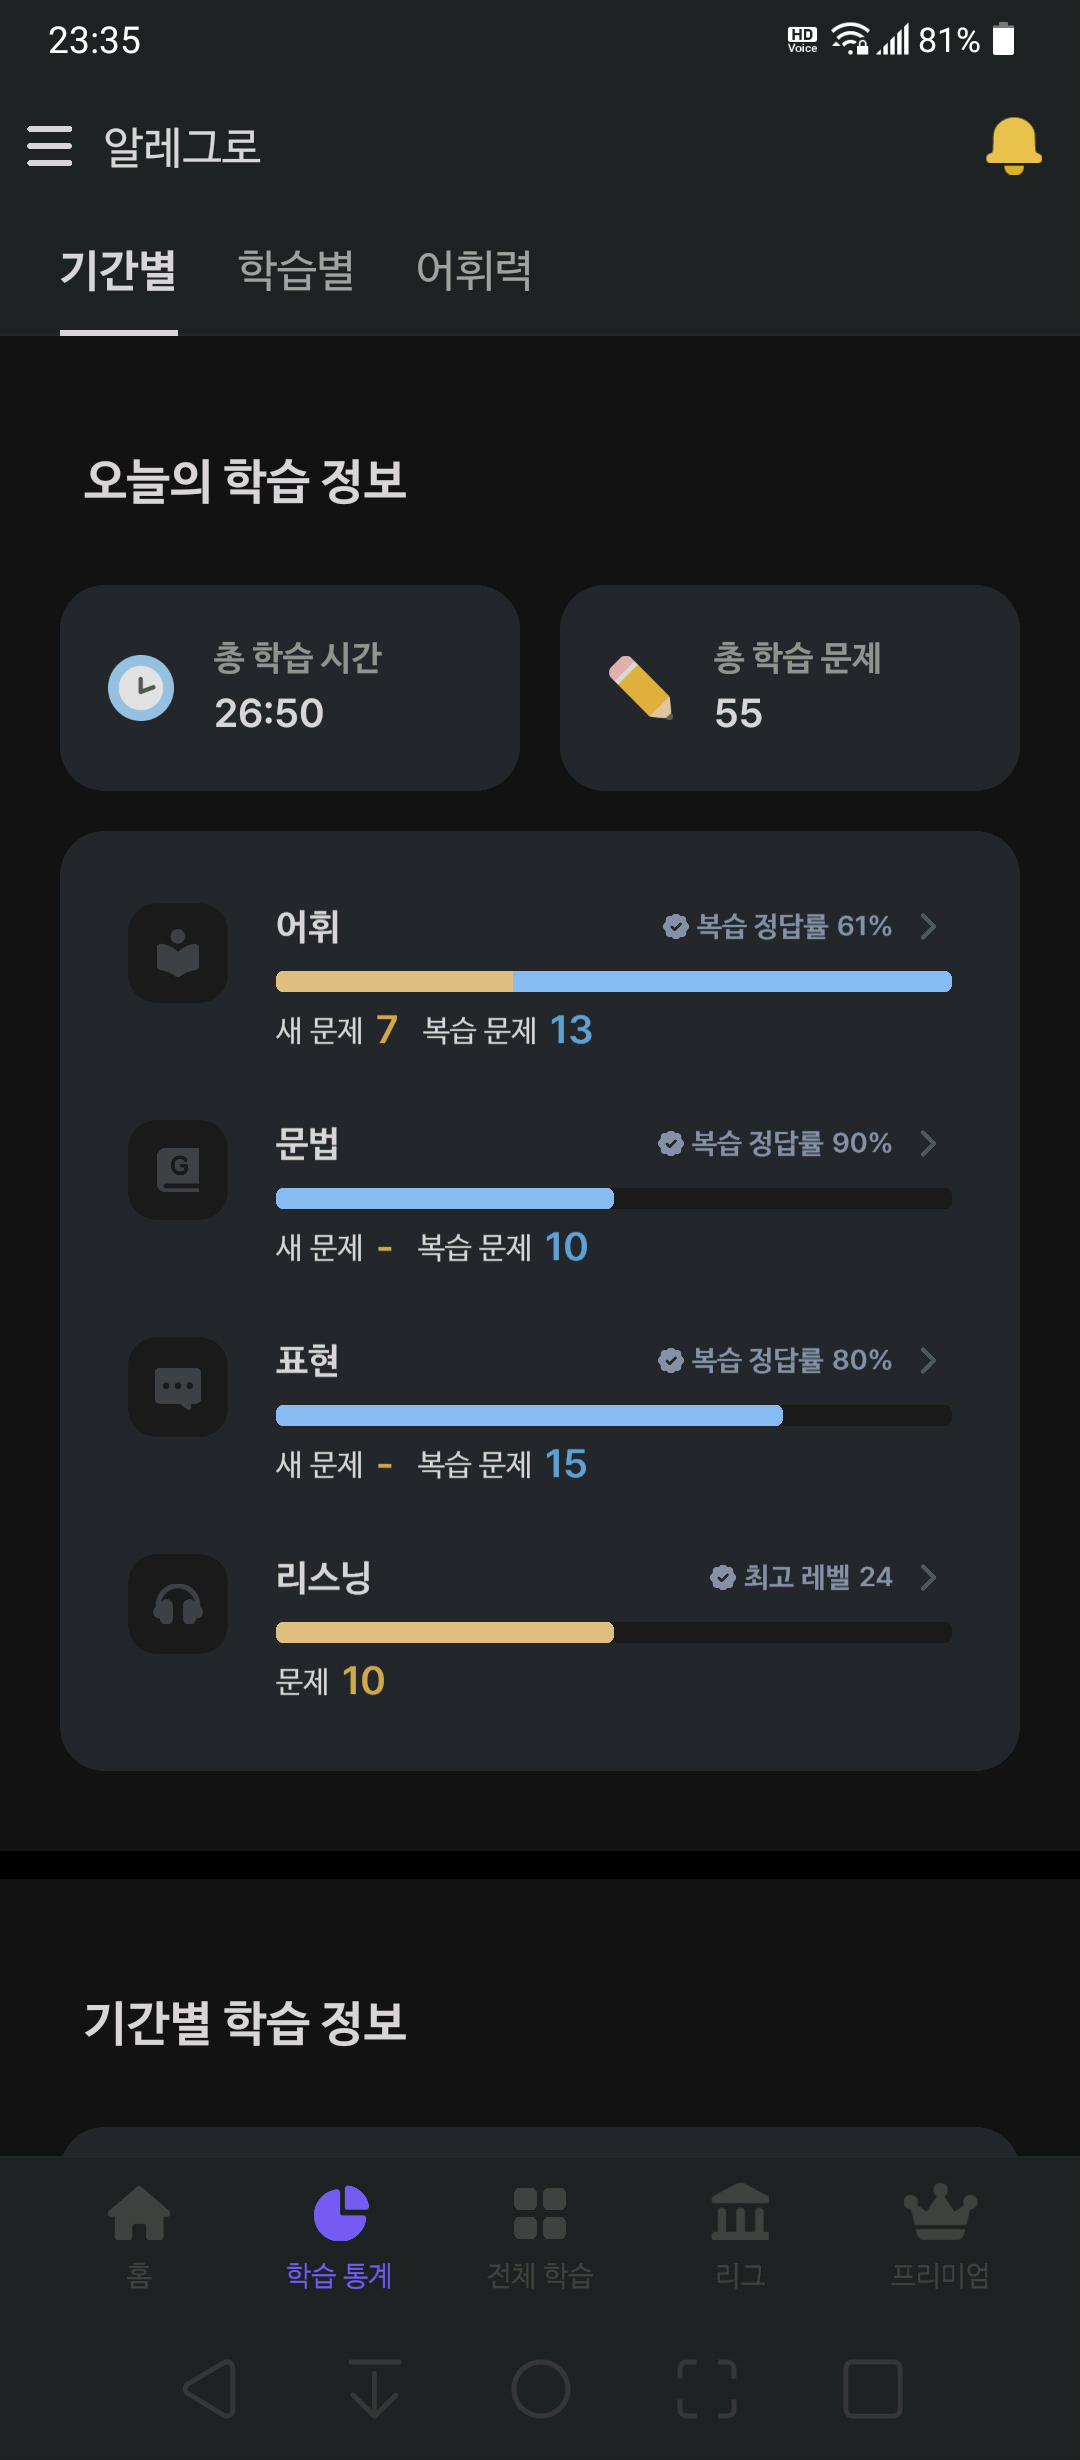
Task: Tap the 표현 speech bubble icon
Action: pos(178,1387)
